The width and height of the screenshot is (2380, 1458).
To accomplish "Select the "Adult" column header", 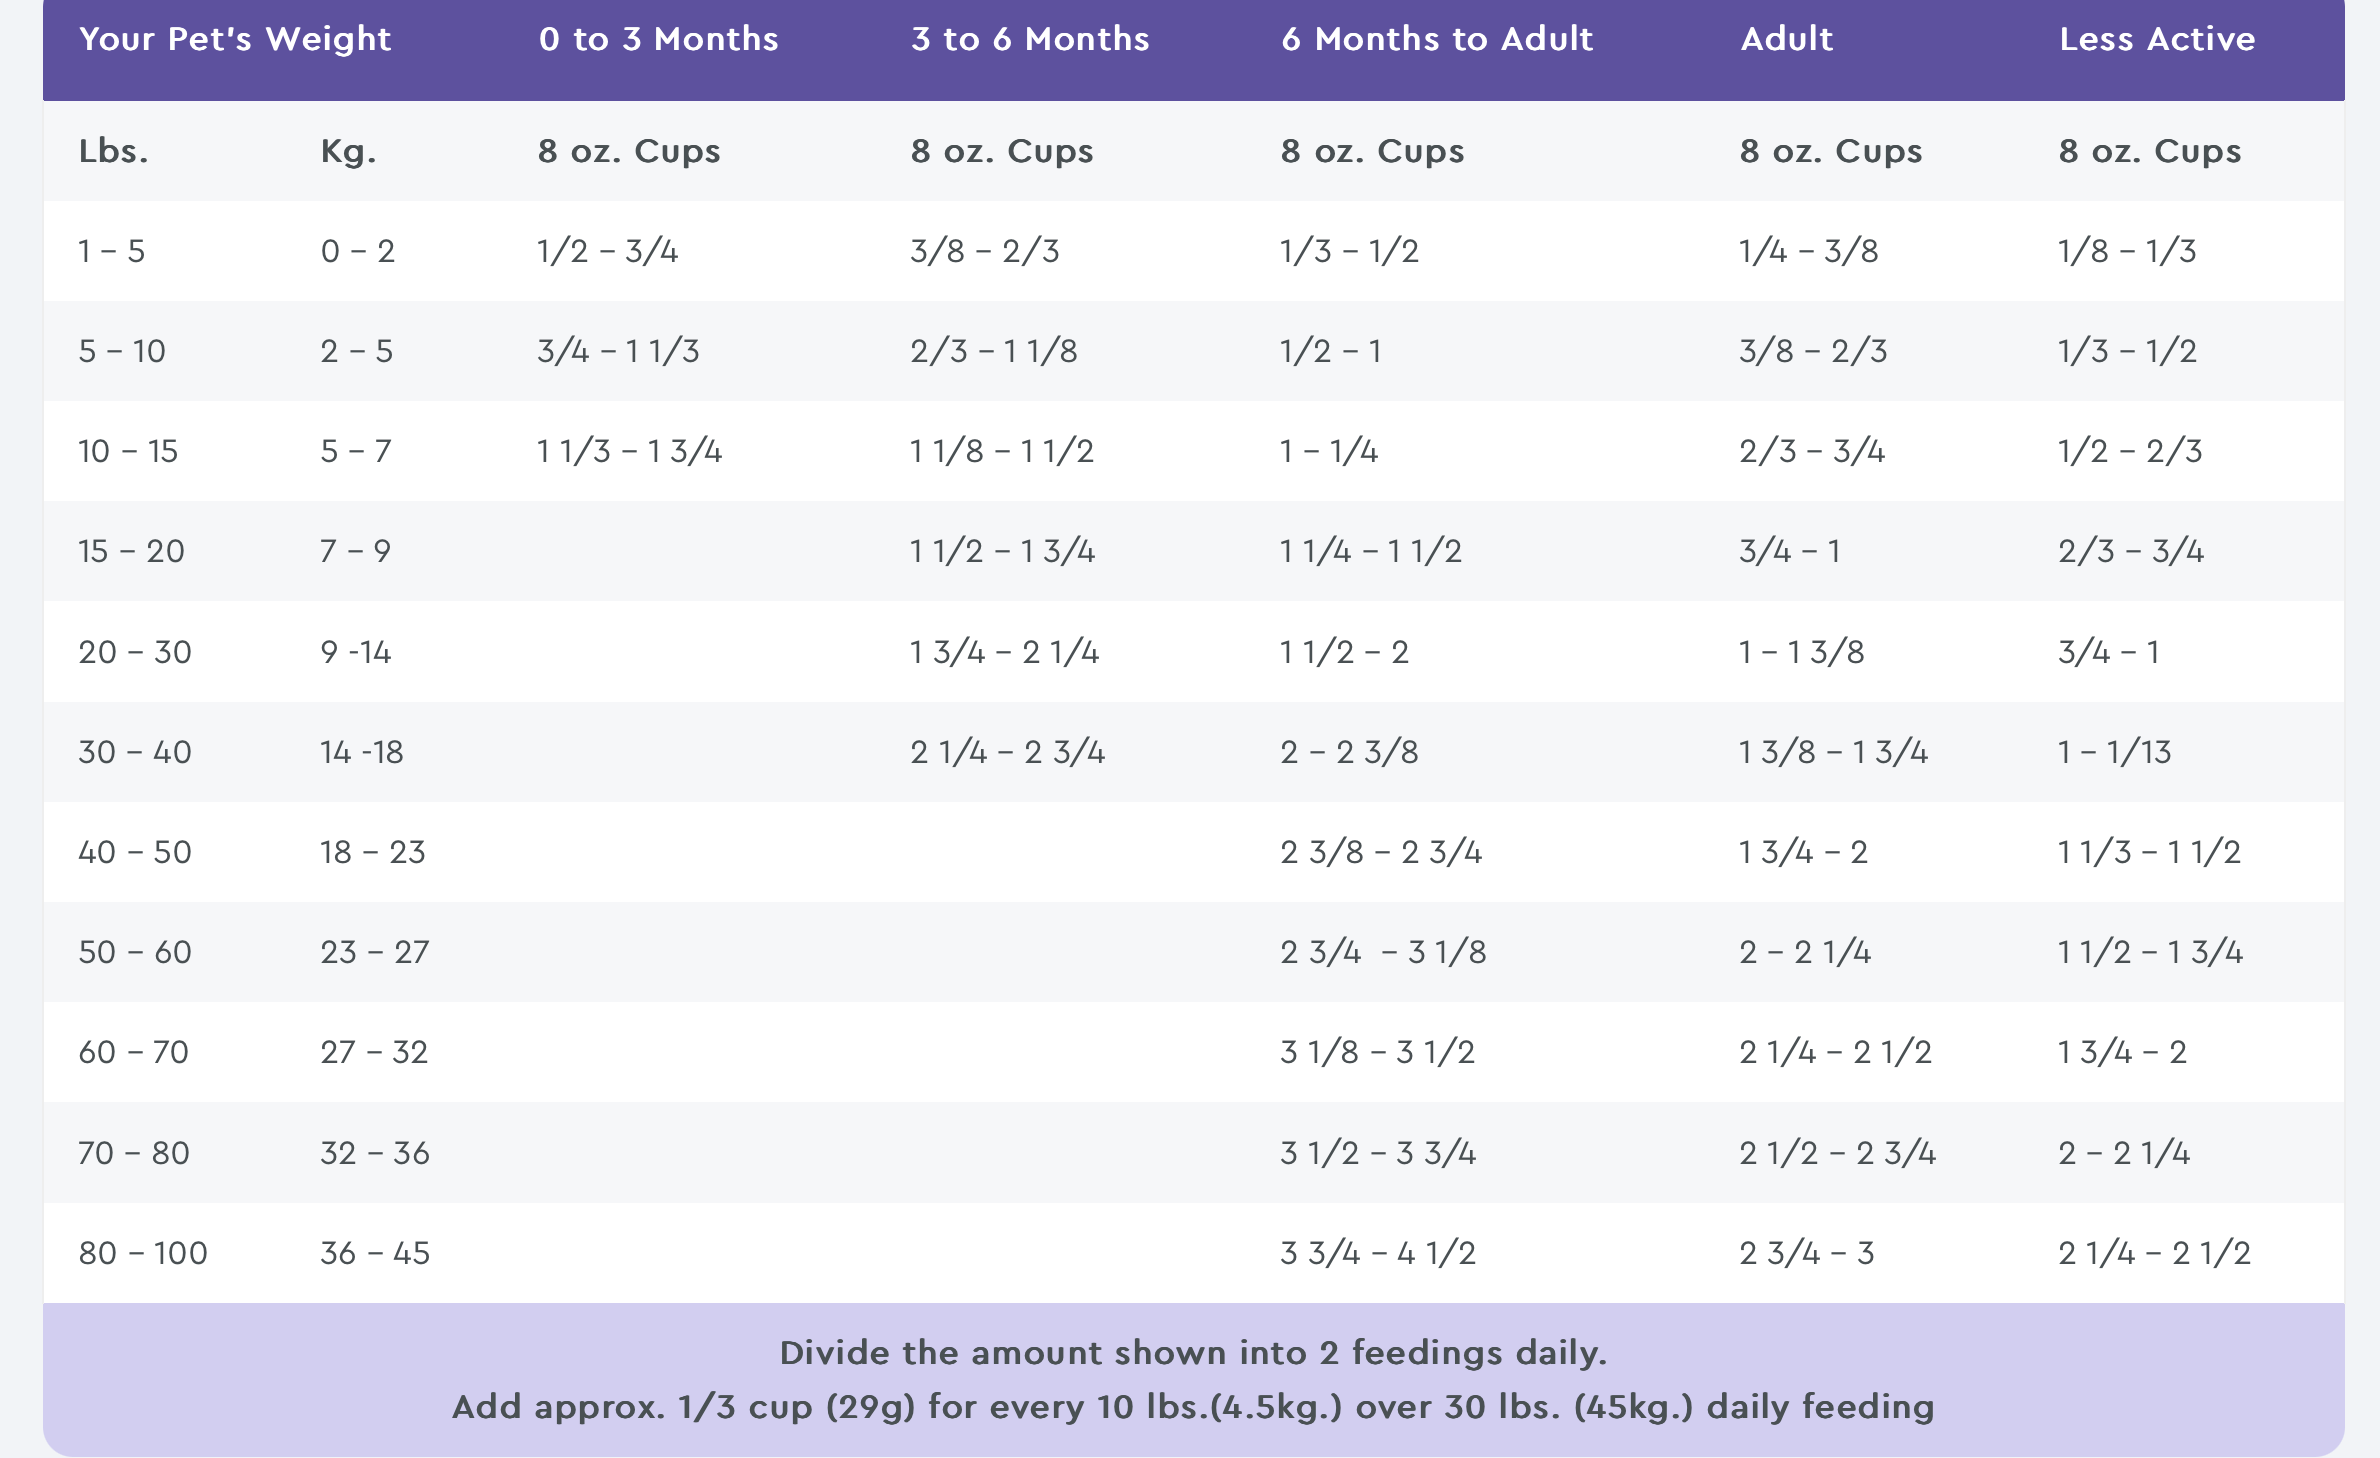I will [x=1787, y=39].
